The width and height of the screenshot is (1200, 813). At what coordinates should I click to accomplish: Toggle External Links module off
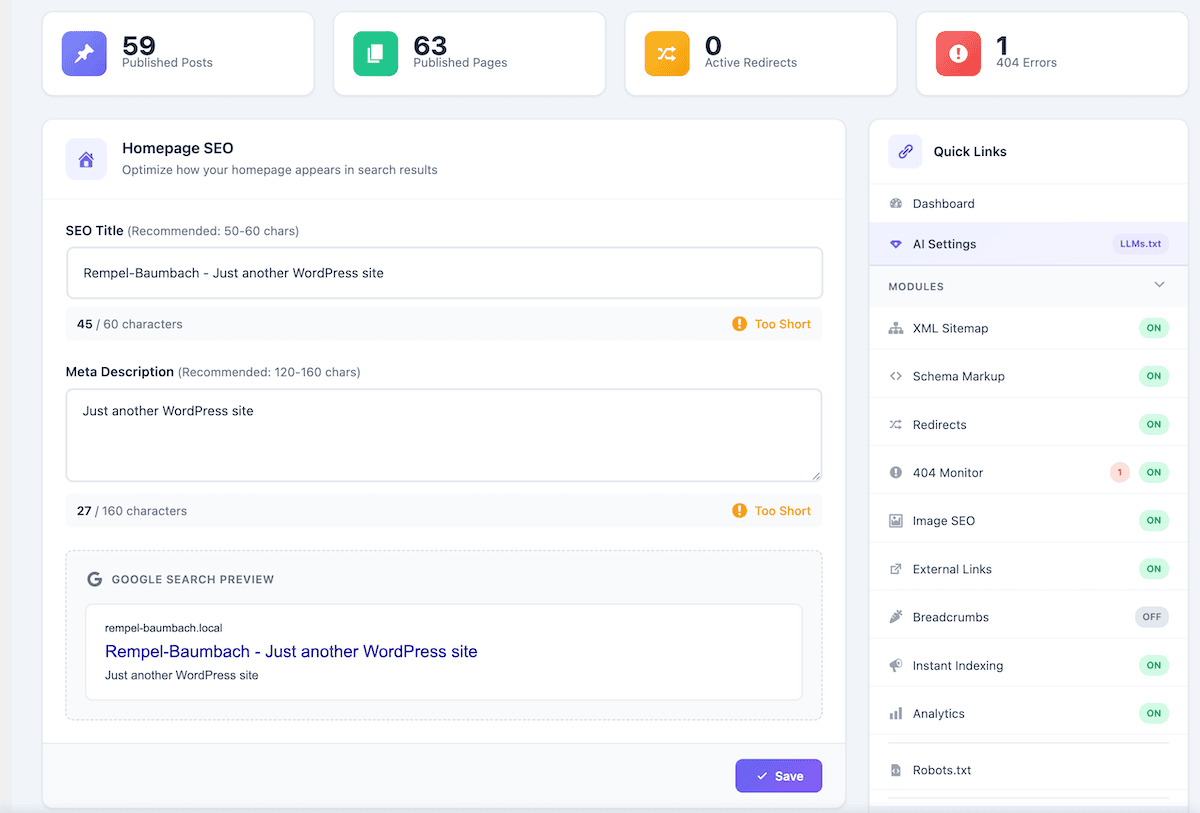pyautogui.click(x=1153, y=569)
